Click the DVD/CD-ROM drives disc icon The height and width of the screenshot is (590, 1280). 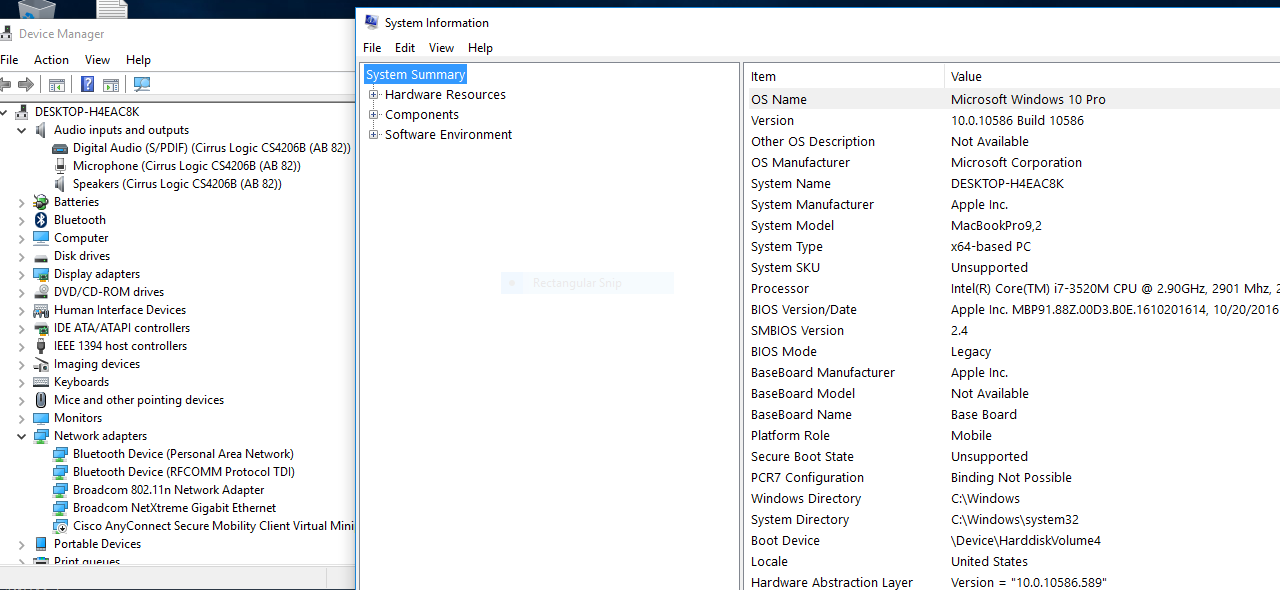41,292
